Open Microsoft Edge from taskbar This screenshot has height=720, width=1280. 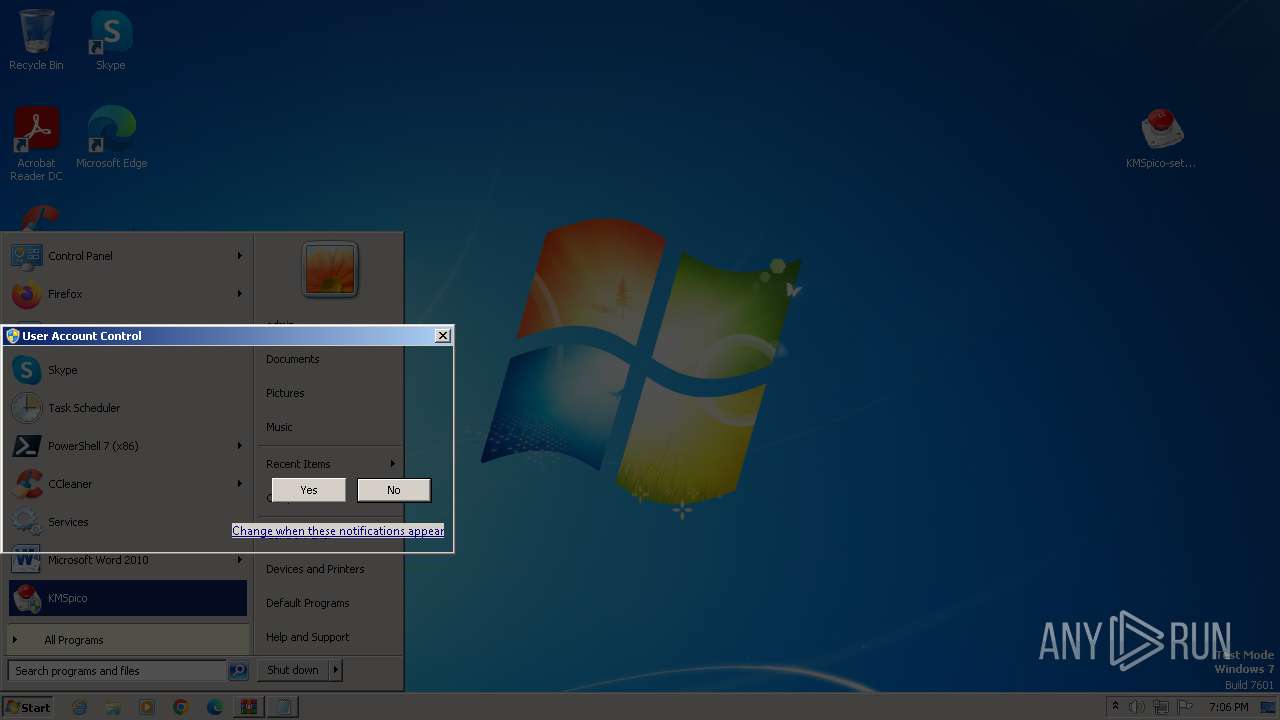pos(215,707)
